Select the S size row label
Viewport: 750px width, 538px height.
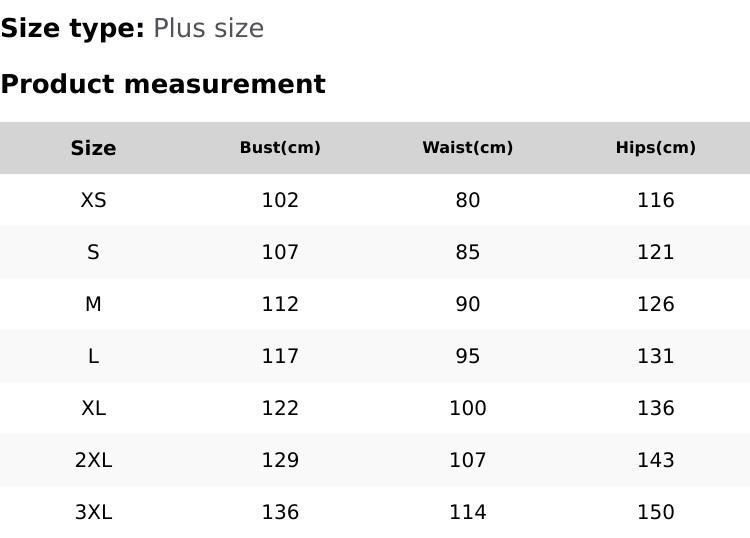click(x=93, y=252)
